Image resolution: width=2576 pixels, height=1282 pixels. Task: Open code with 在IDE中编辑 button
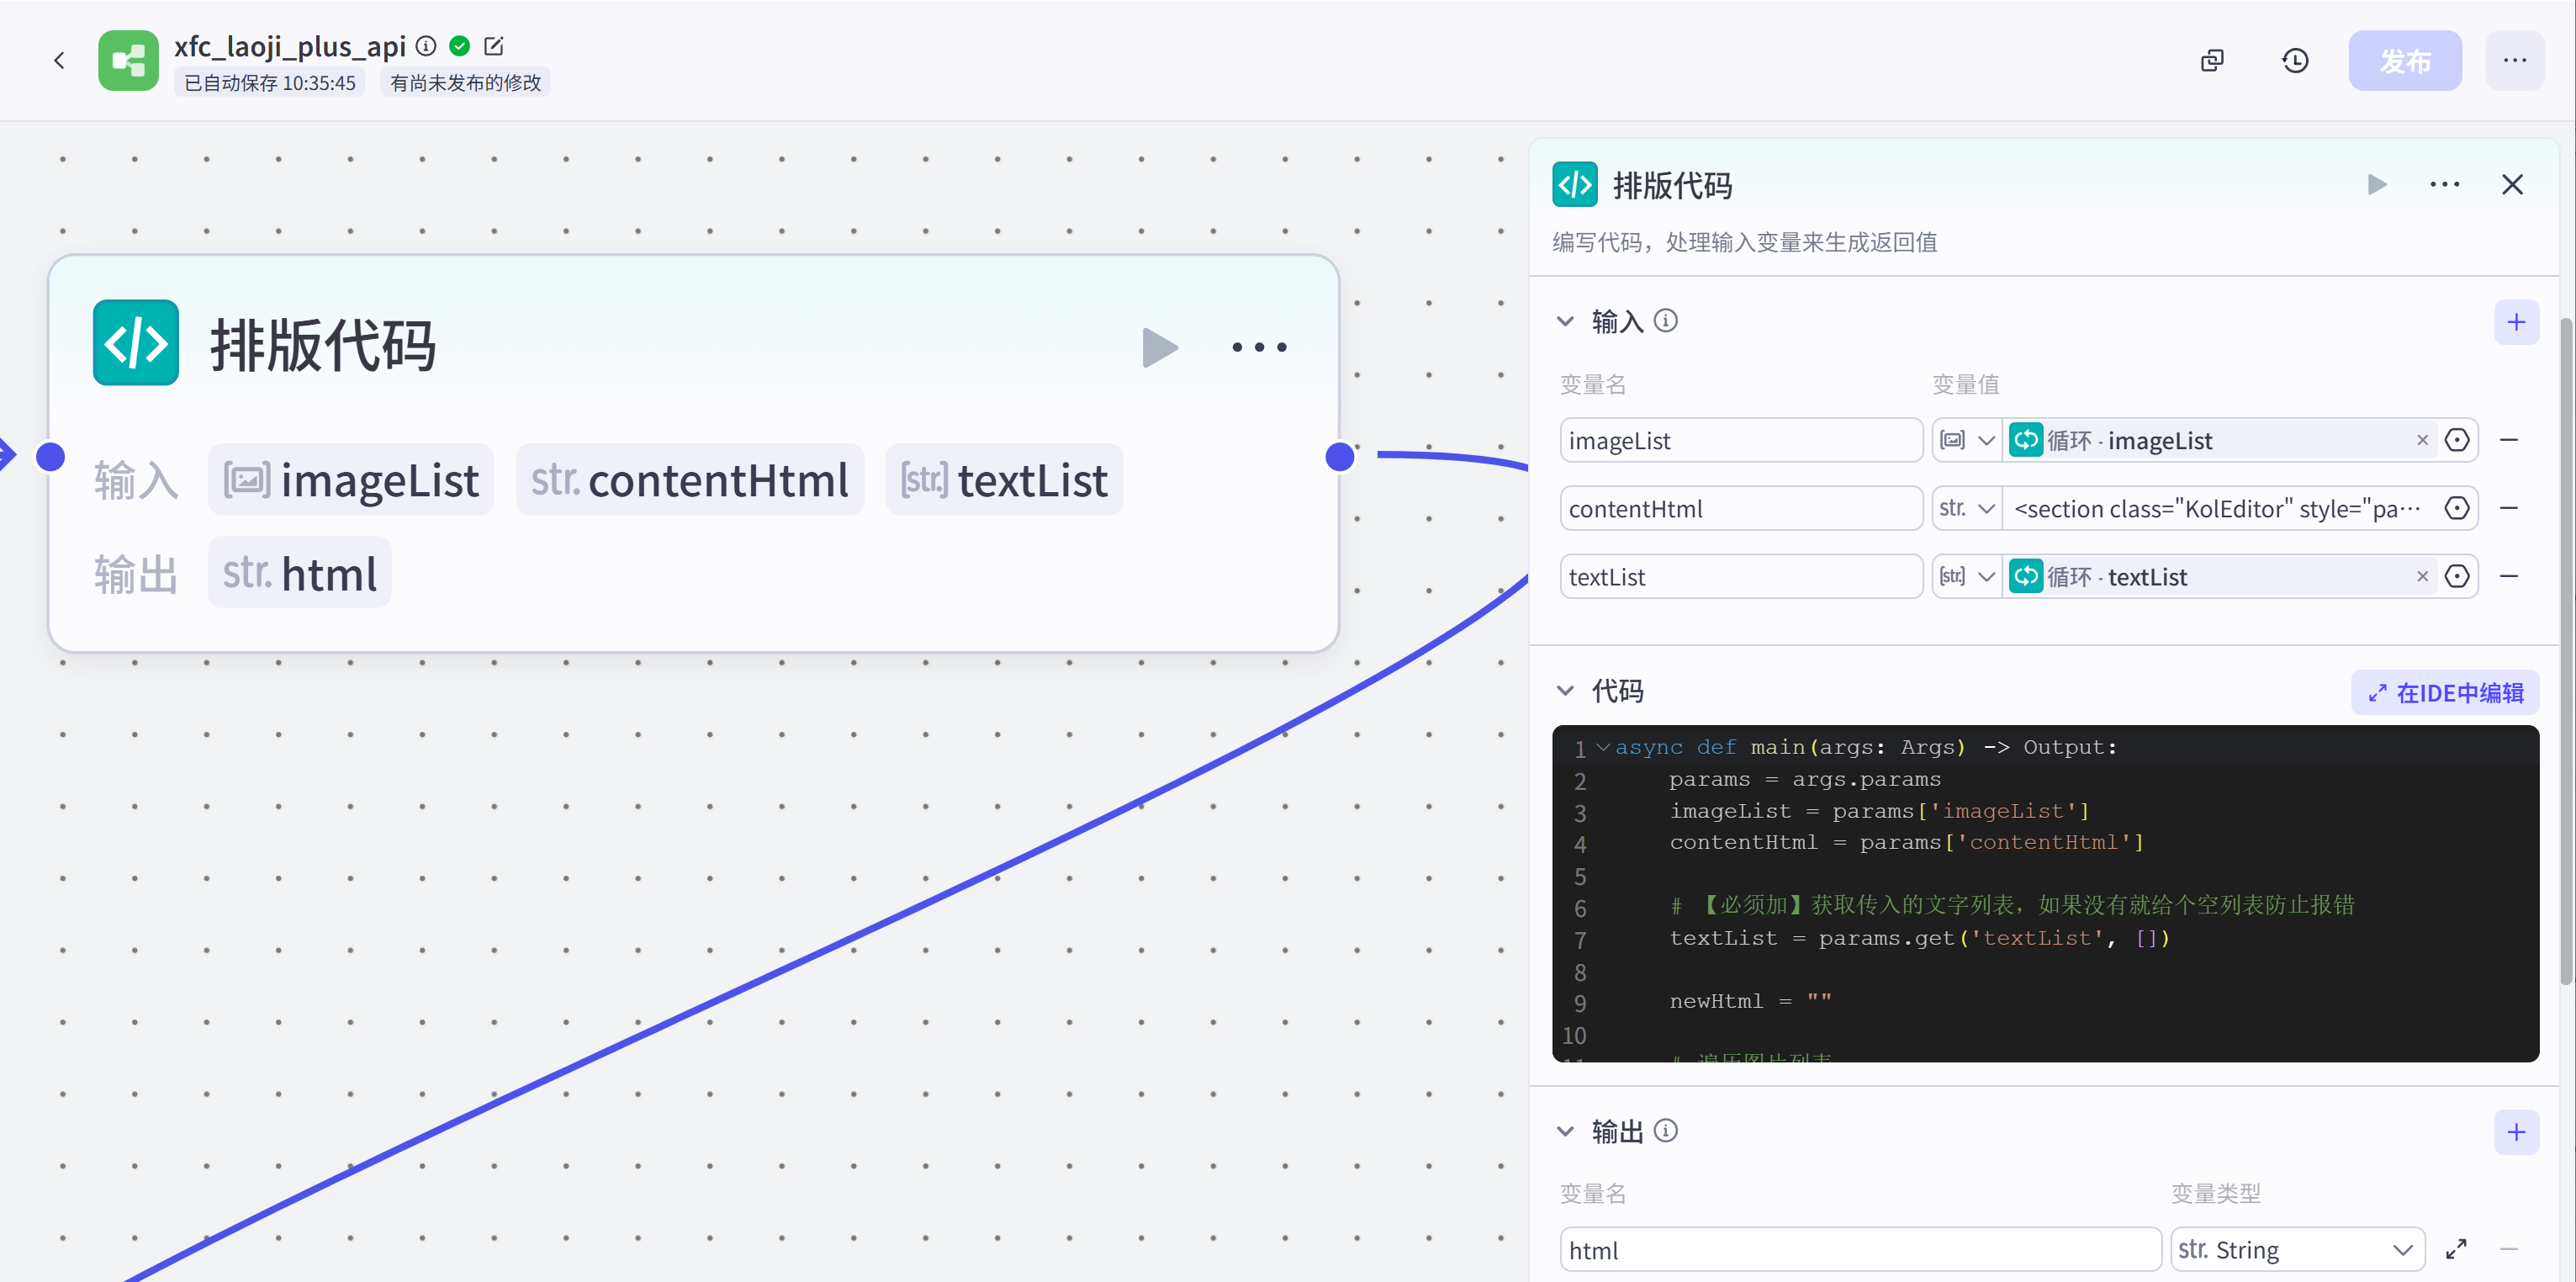(x=2444, y=692)
